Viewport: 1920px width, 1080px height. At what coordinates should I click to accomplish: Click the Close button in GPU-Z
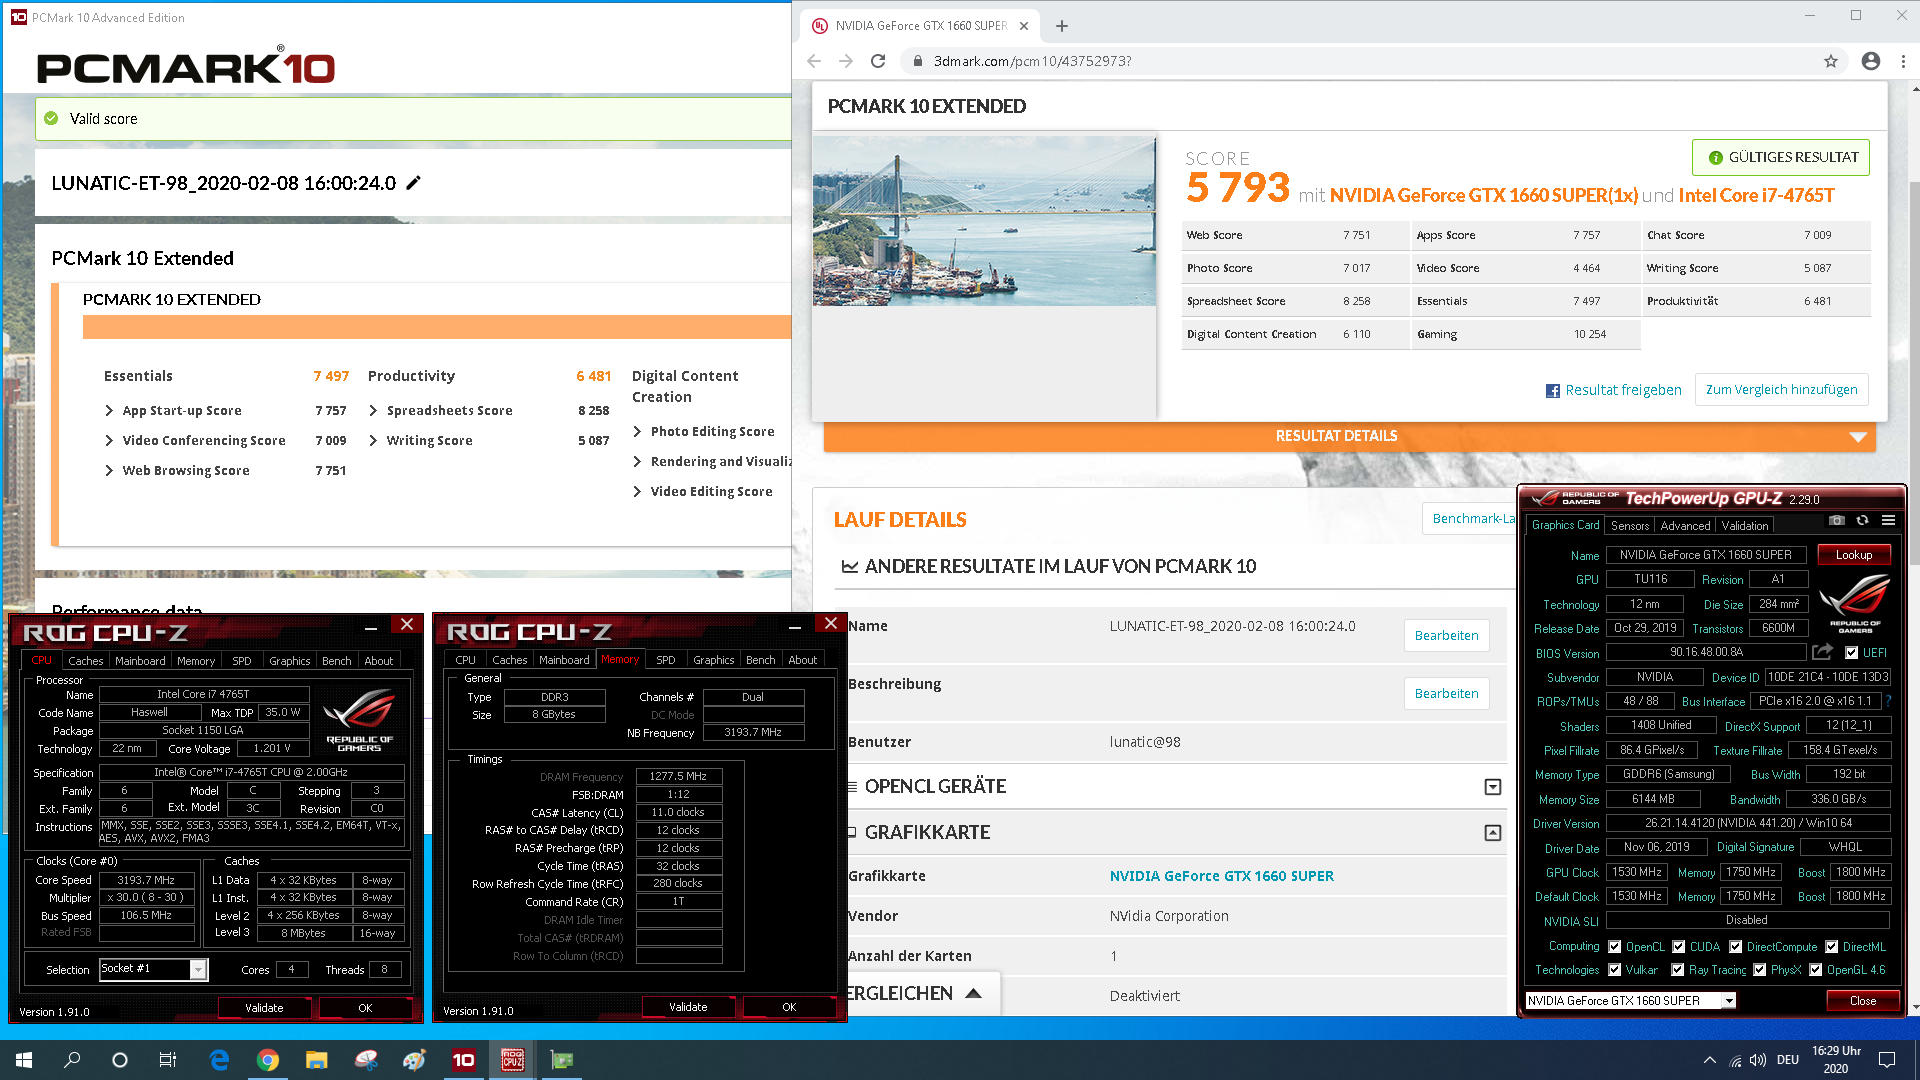pos(1862,1001)
